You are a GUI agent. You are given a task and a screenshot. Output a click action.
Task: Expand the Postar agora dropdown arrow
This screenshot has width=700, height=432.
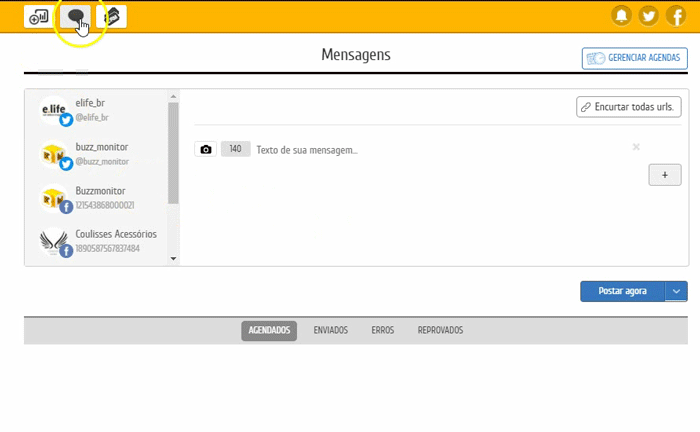pos(677,291)
